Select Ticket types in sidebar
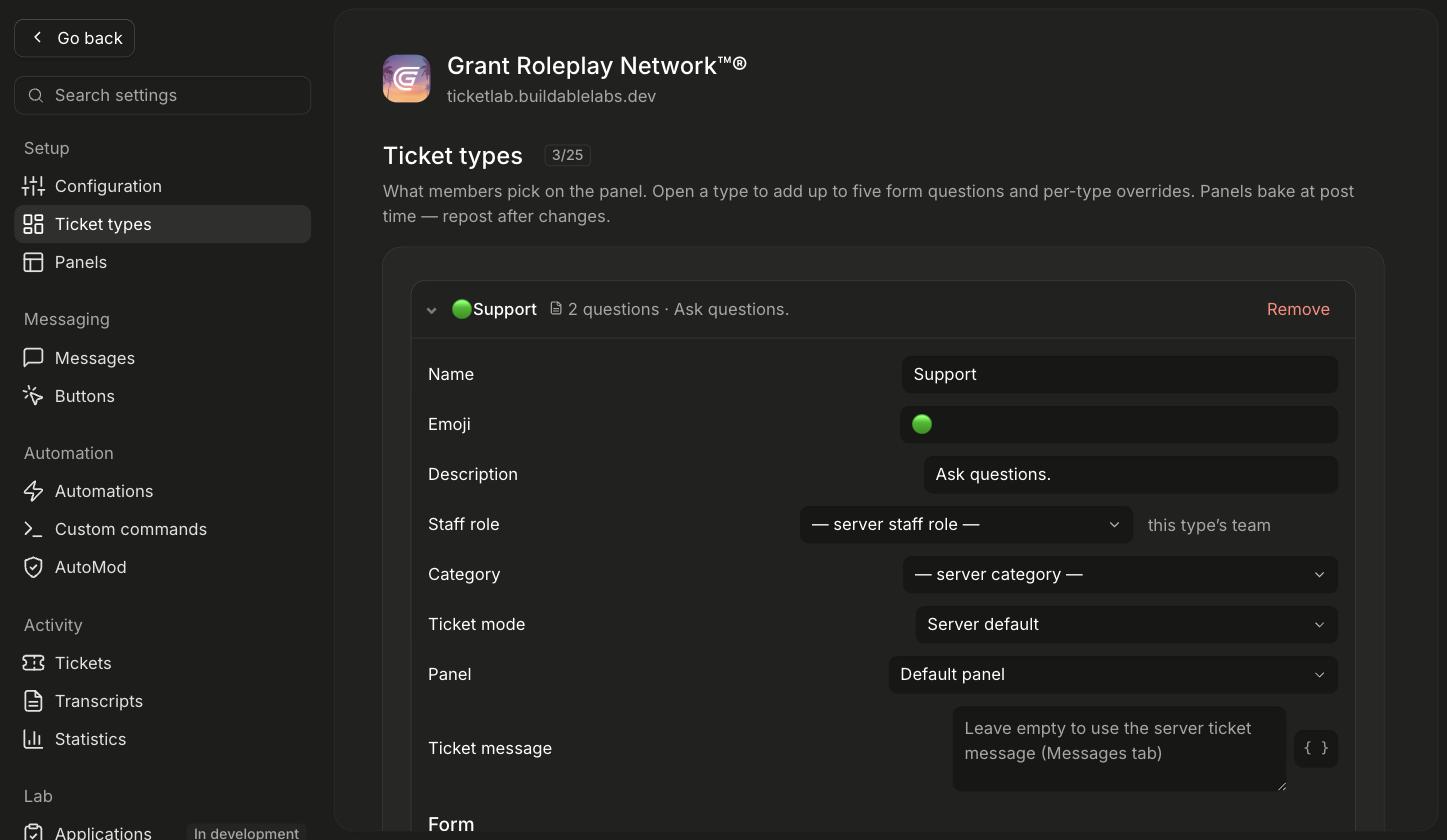 162,224
